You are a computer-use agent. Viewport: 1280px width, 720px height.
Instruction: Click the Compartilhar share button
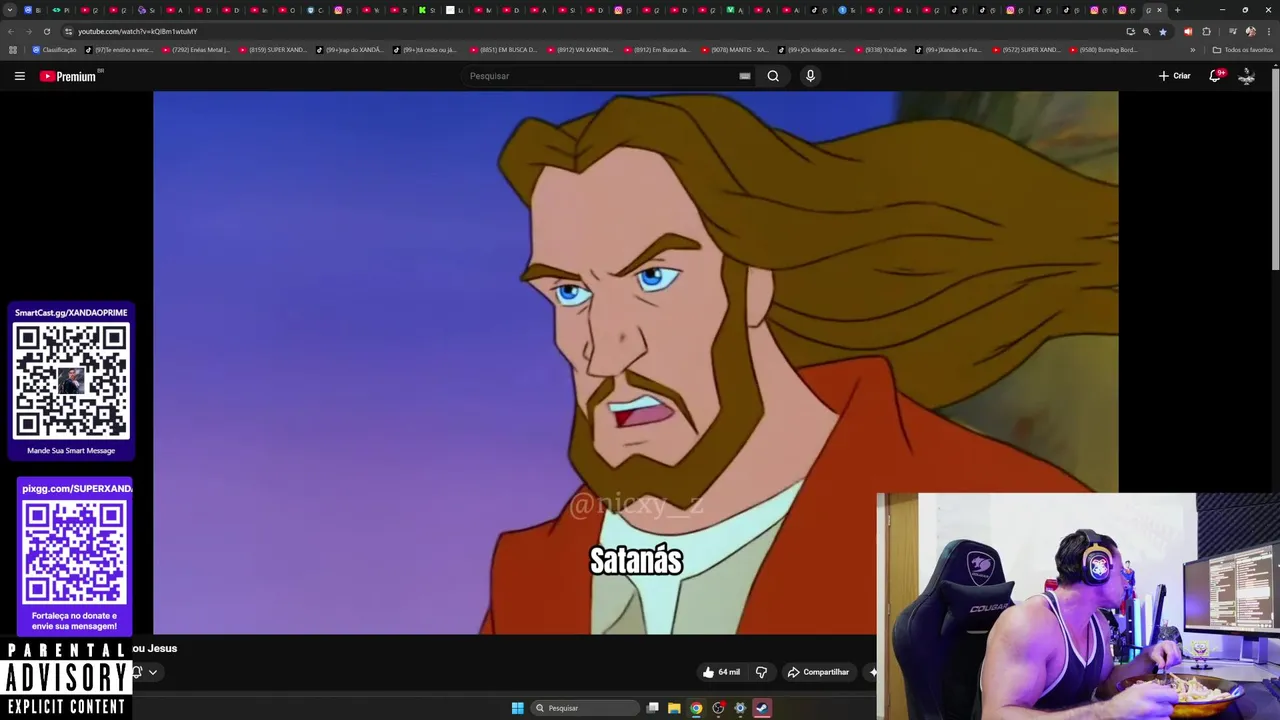[x=818, y=672]
